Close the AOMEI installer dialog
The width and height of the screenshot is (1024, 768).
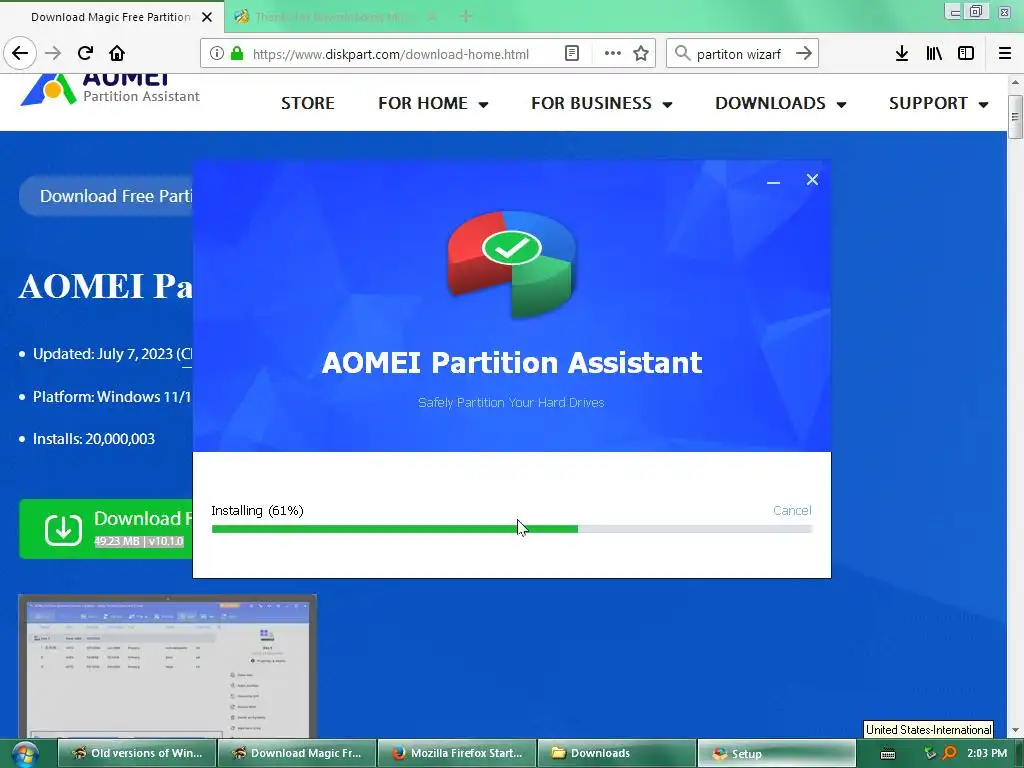pos(812,180)
